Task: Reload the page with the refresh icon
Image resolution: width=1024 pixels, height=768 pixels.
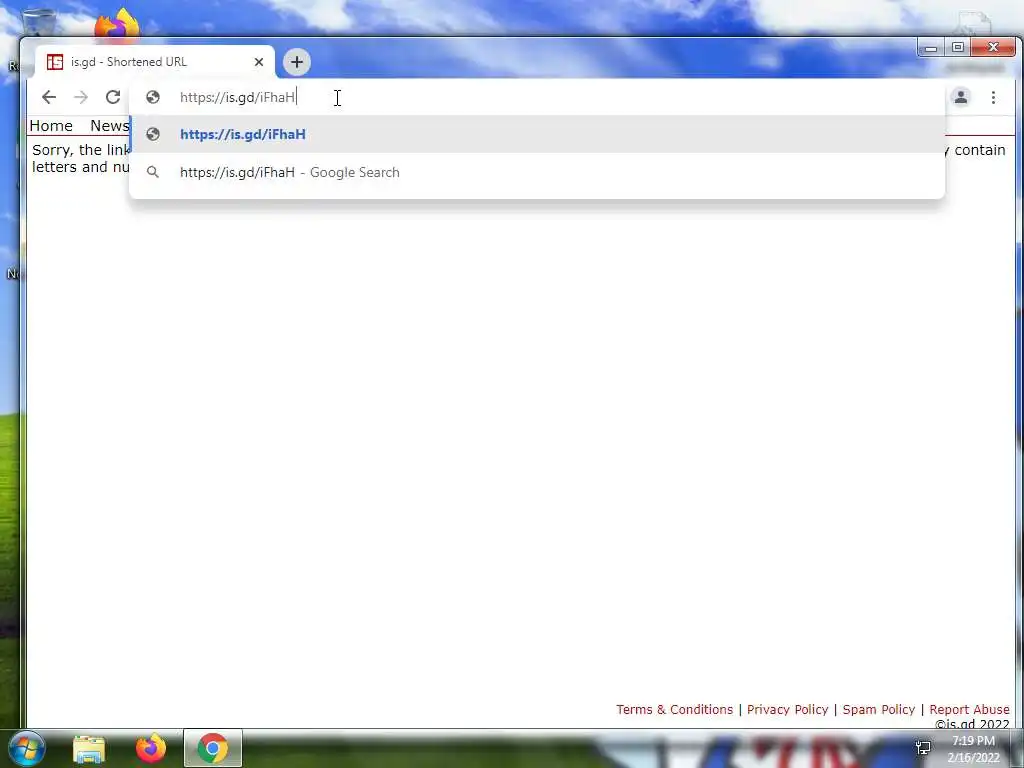Action: coord(113,97)
